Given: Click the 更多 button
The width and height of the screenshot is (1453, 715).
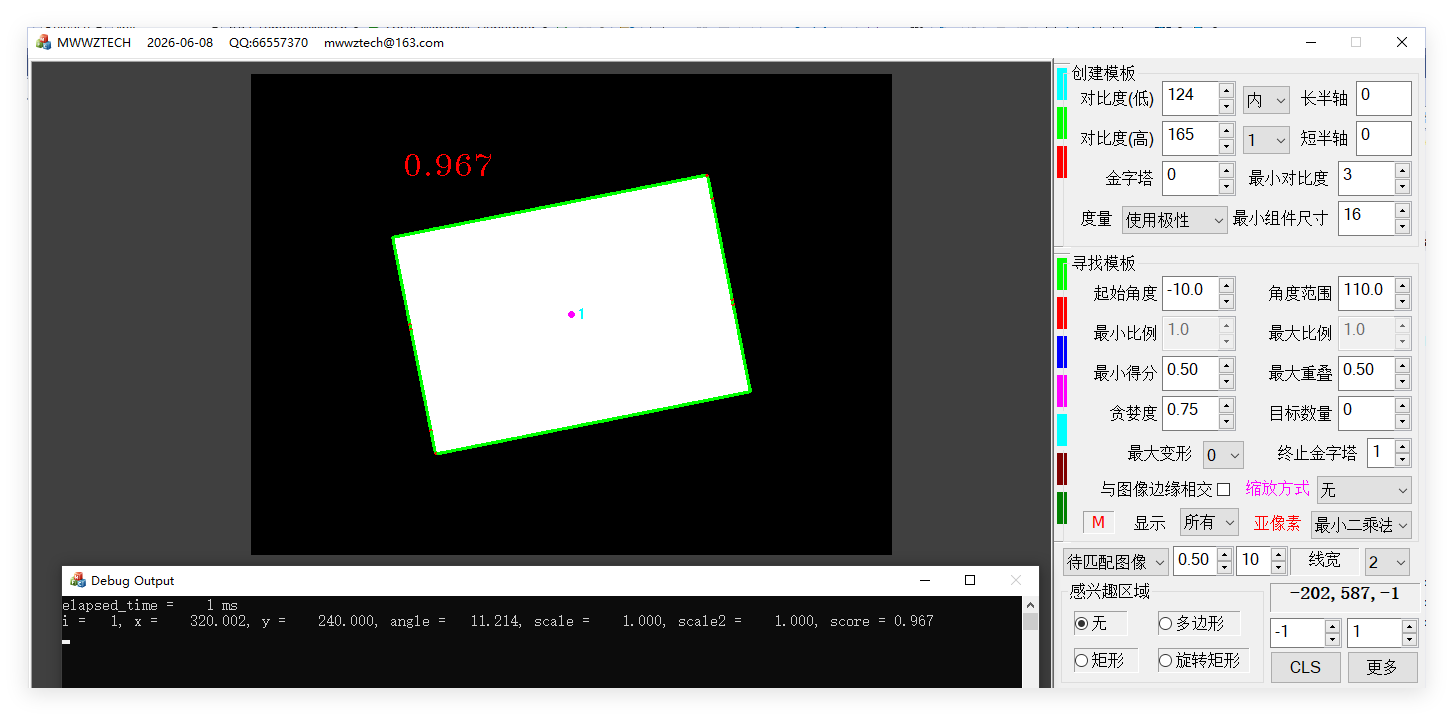Looking at the screenshot, I should [1382, 667].
